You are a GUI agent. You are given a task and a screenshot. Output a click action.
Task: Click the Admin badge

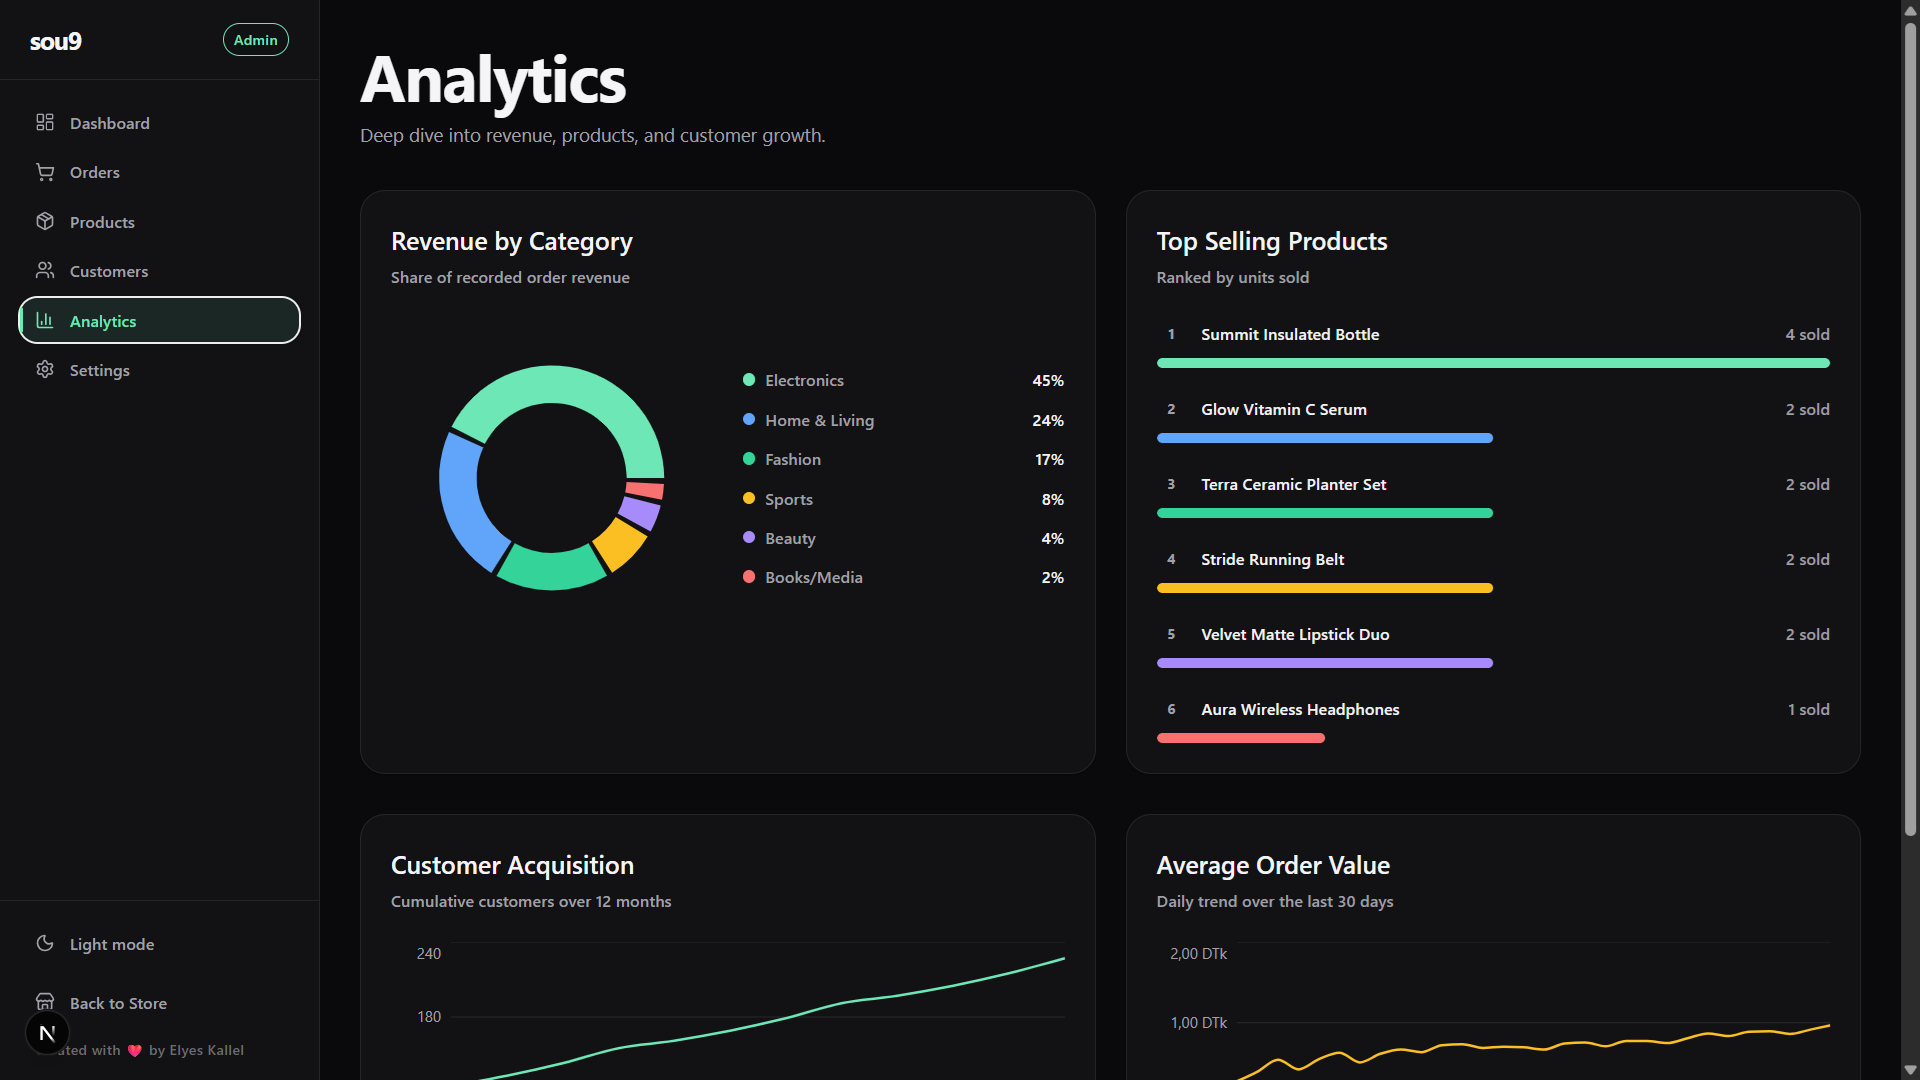click(x=256, y=40)
